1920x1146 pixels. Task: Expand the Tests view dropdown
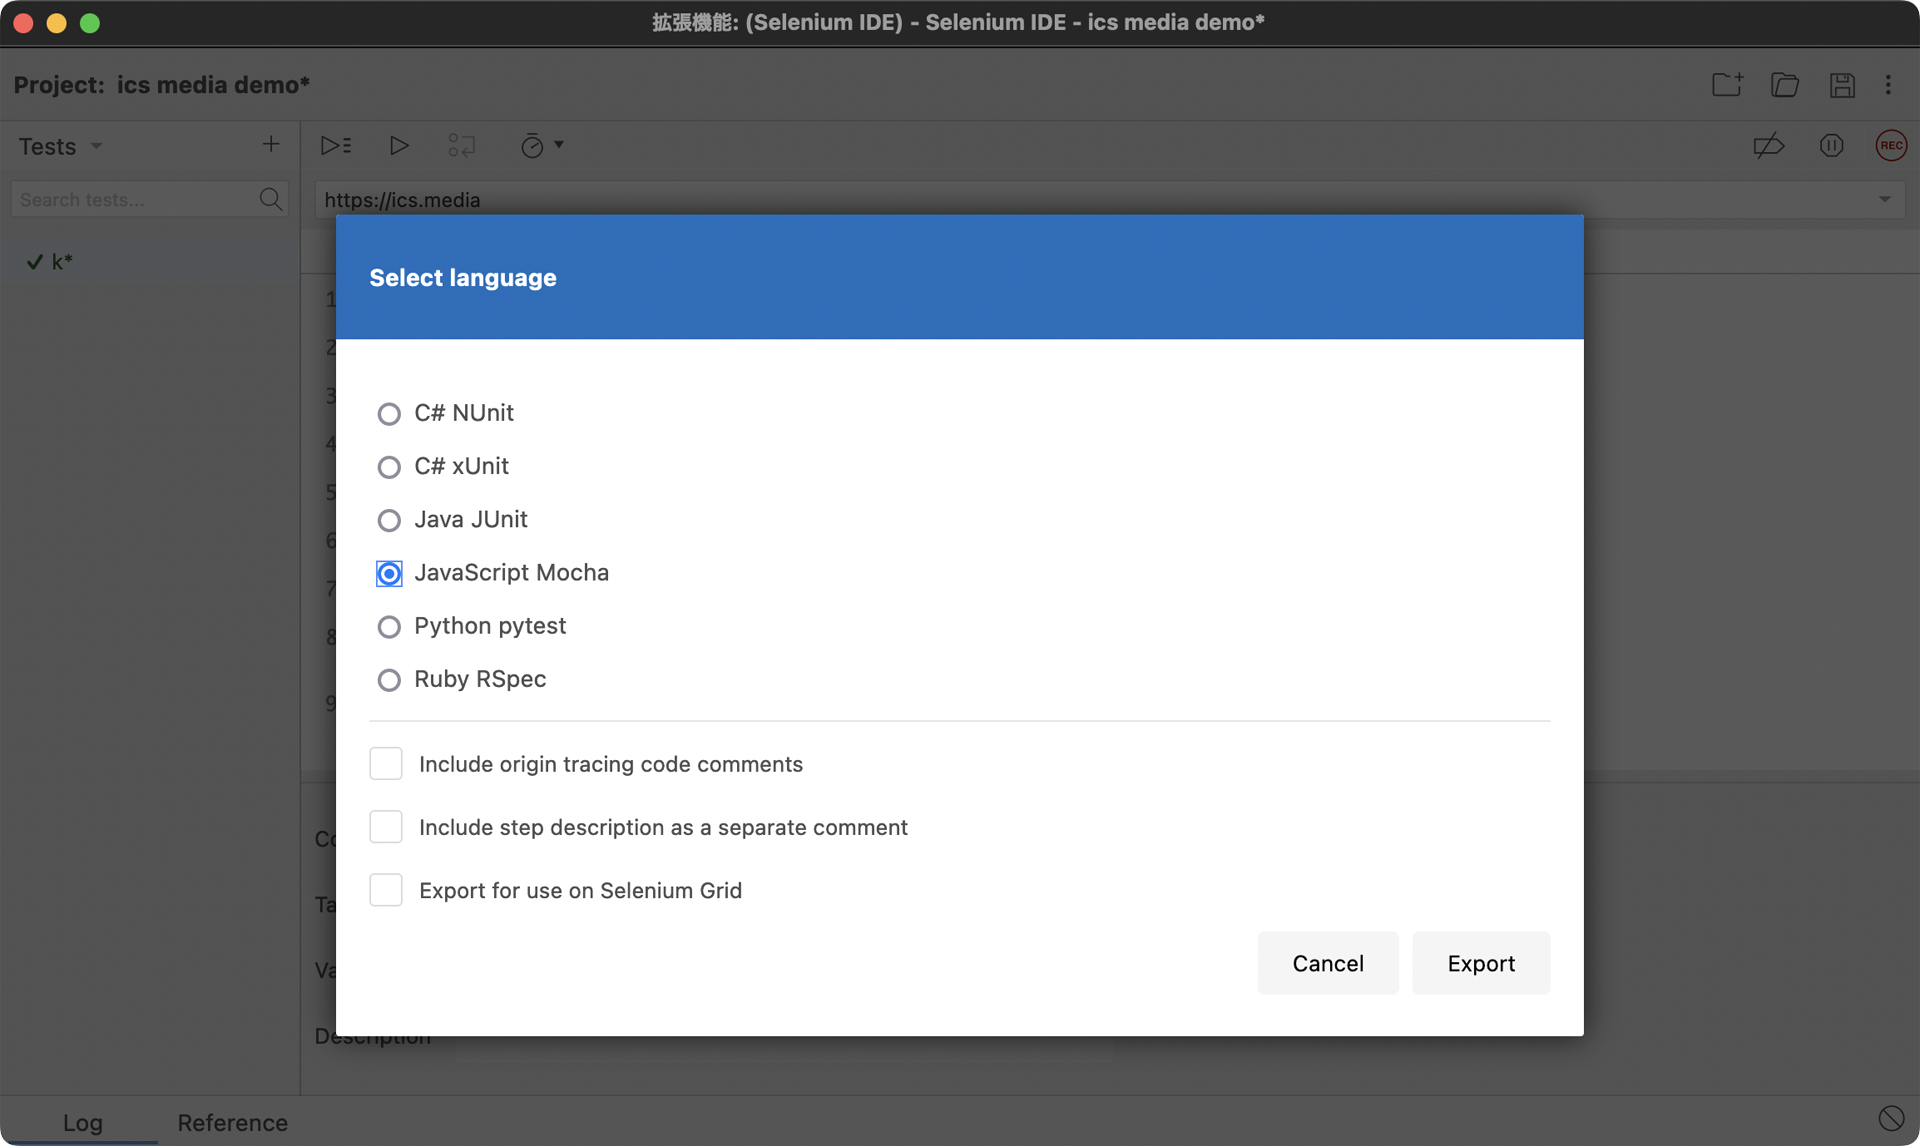(x=97, y=146)
